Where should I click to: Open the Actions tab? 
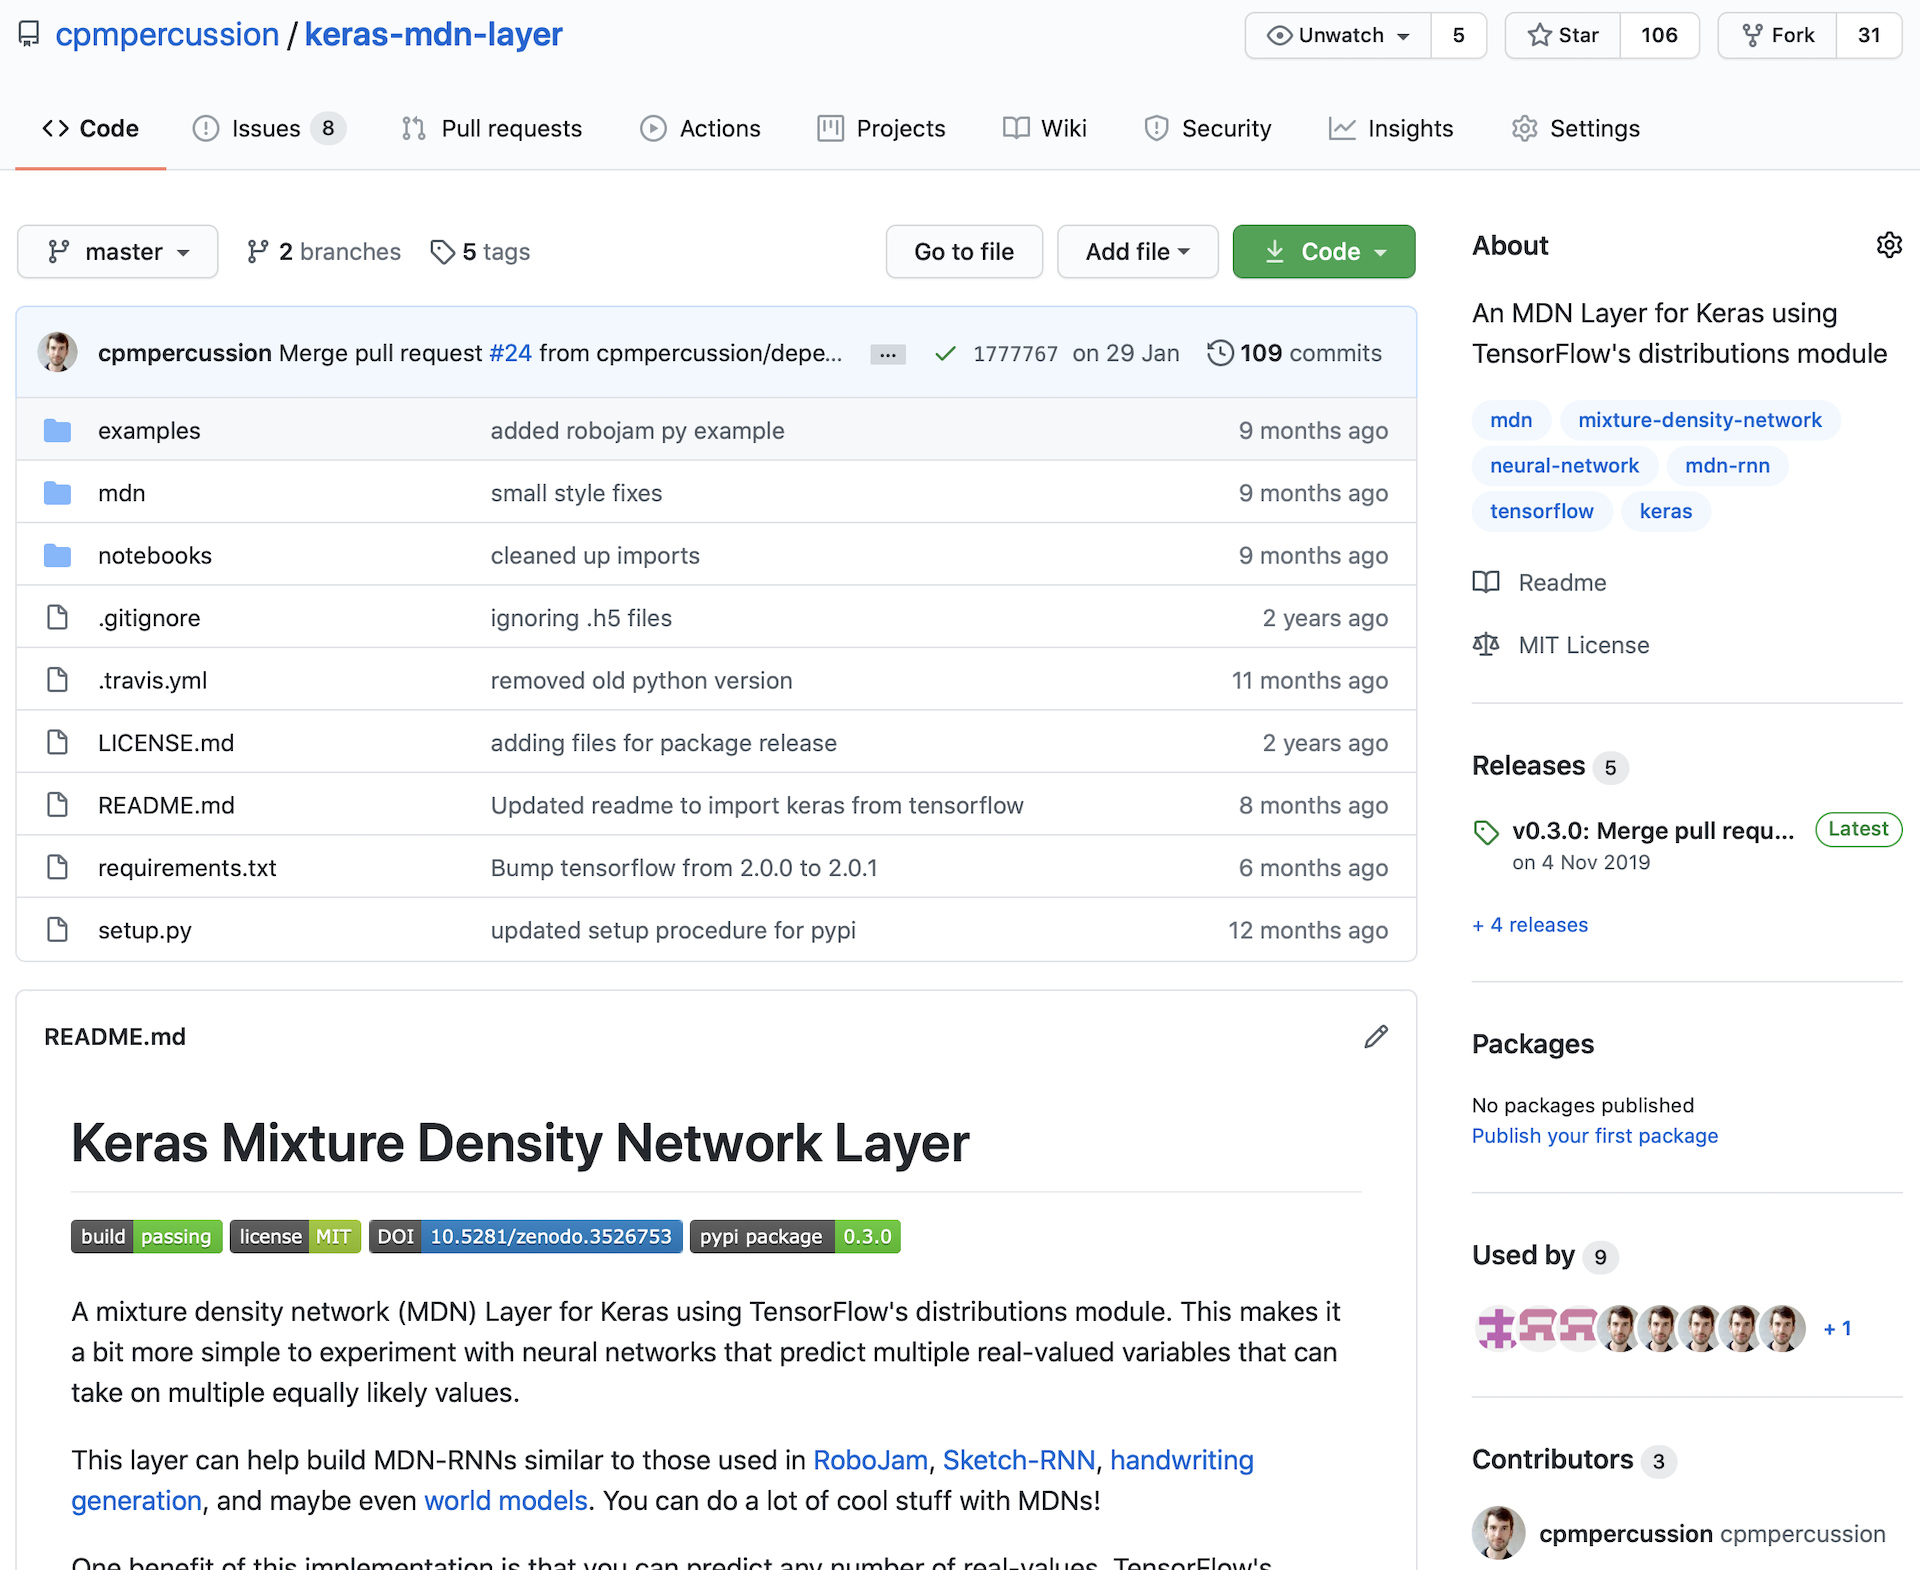[x=700, y=129]
